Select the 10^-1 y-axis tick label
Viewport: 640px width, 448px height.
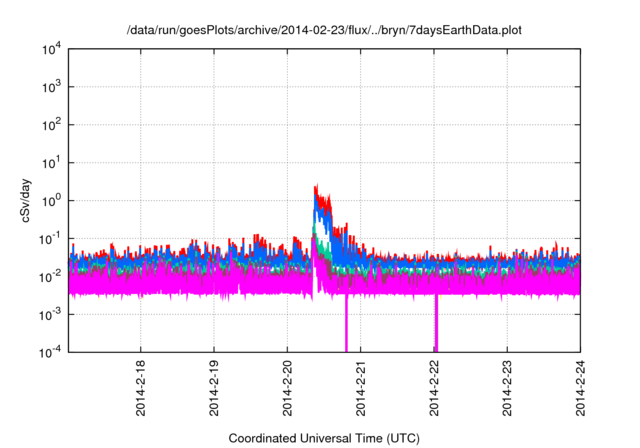(50, 238)
